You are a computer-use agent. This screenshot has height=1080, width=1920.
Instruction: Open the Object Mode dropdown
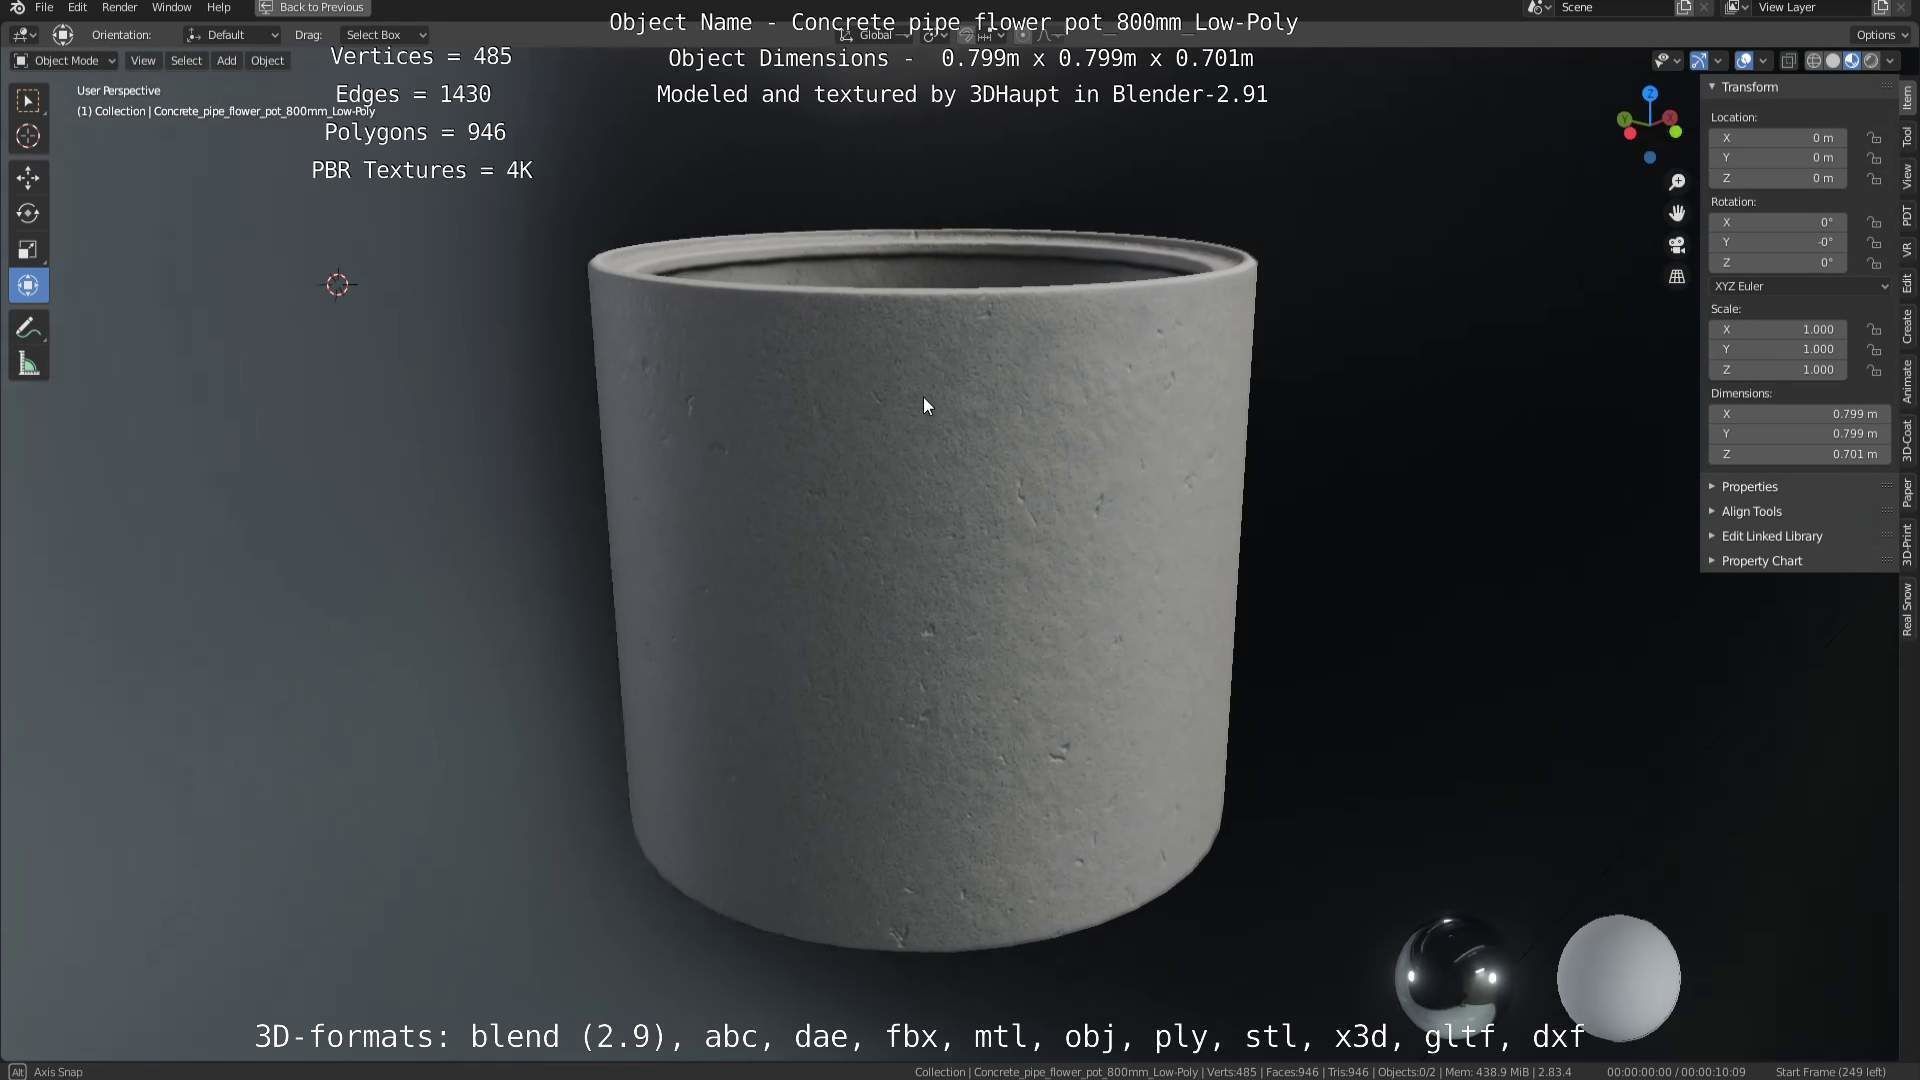(65, 61)
